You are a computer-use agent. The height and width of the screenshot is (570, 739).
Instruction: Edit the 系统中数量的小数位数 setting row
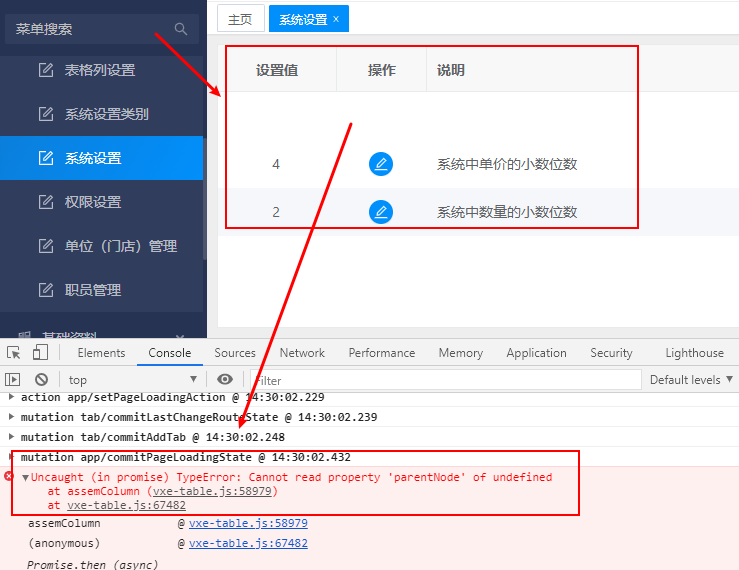(381, 212)
